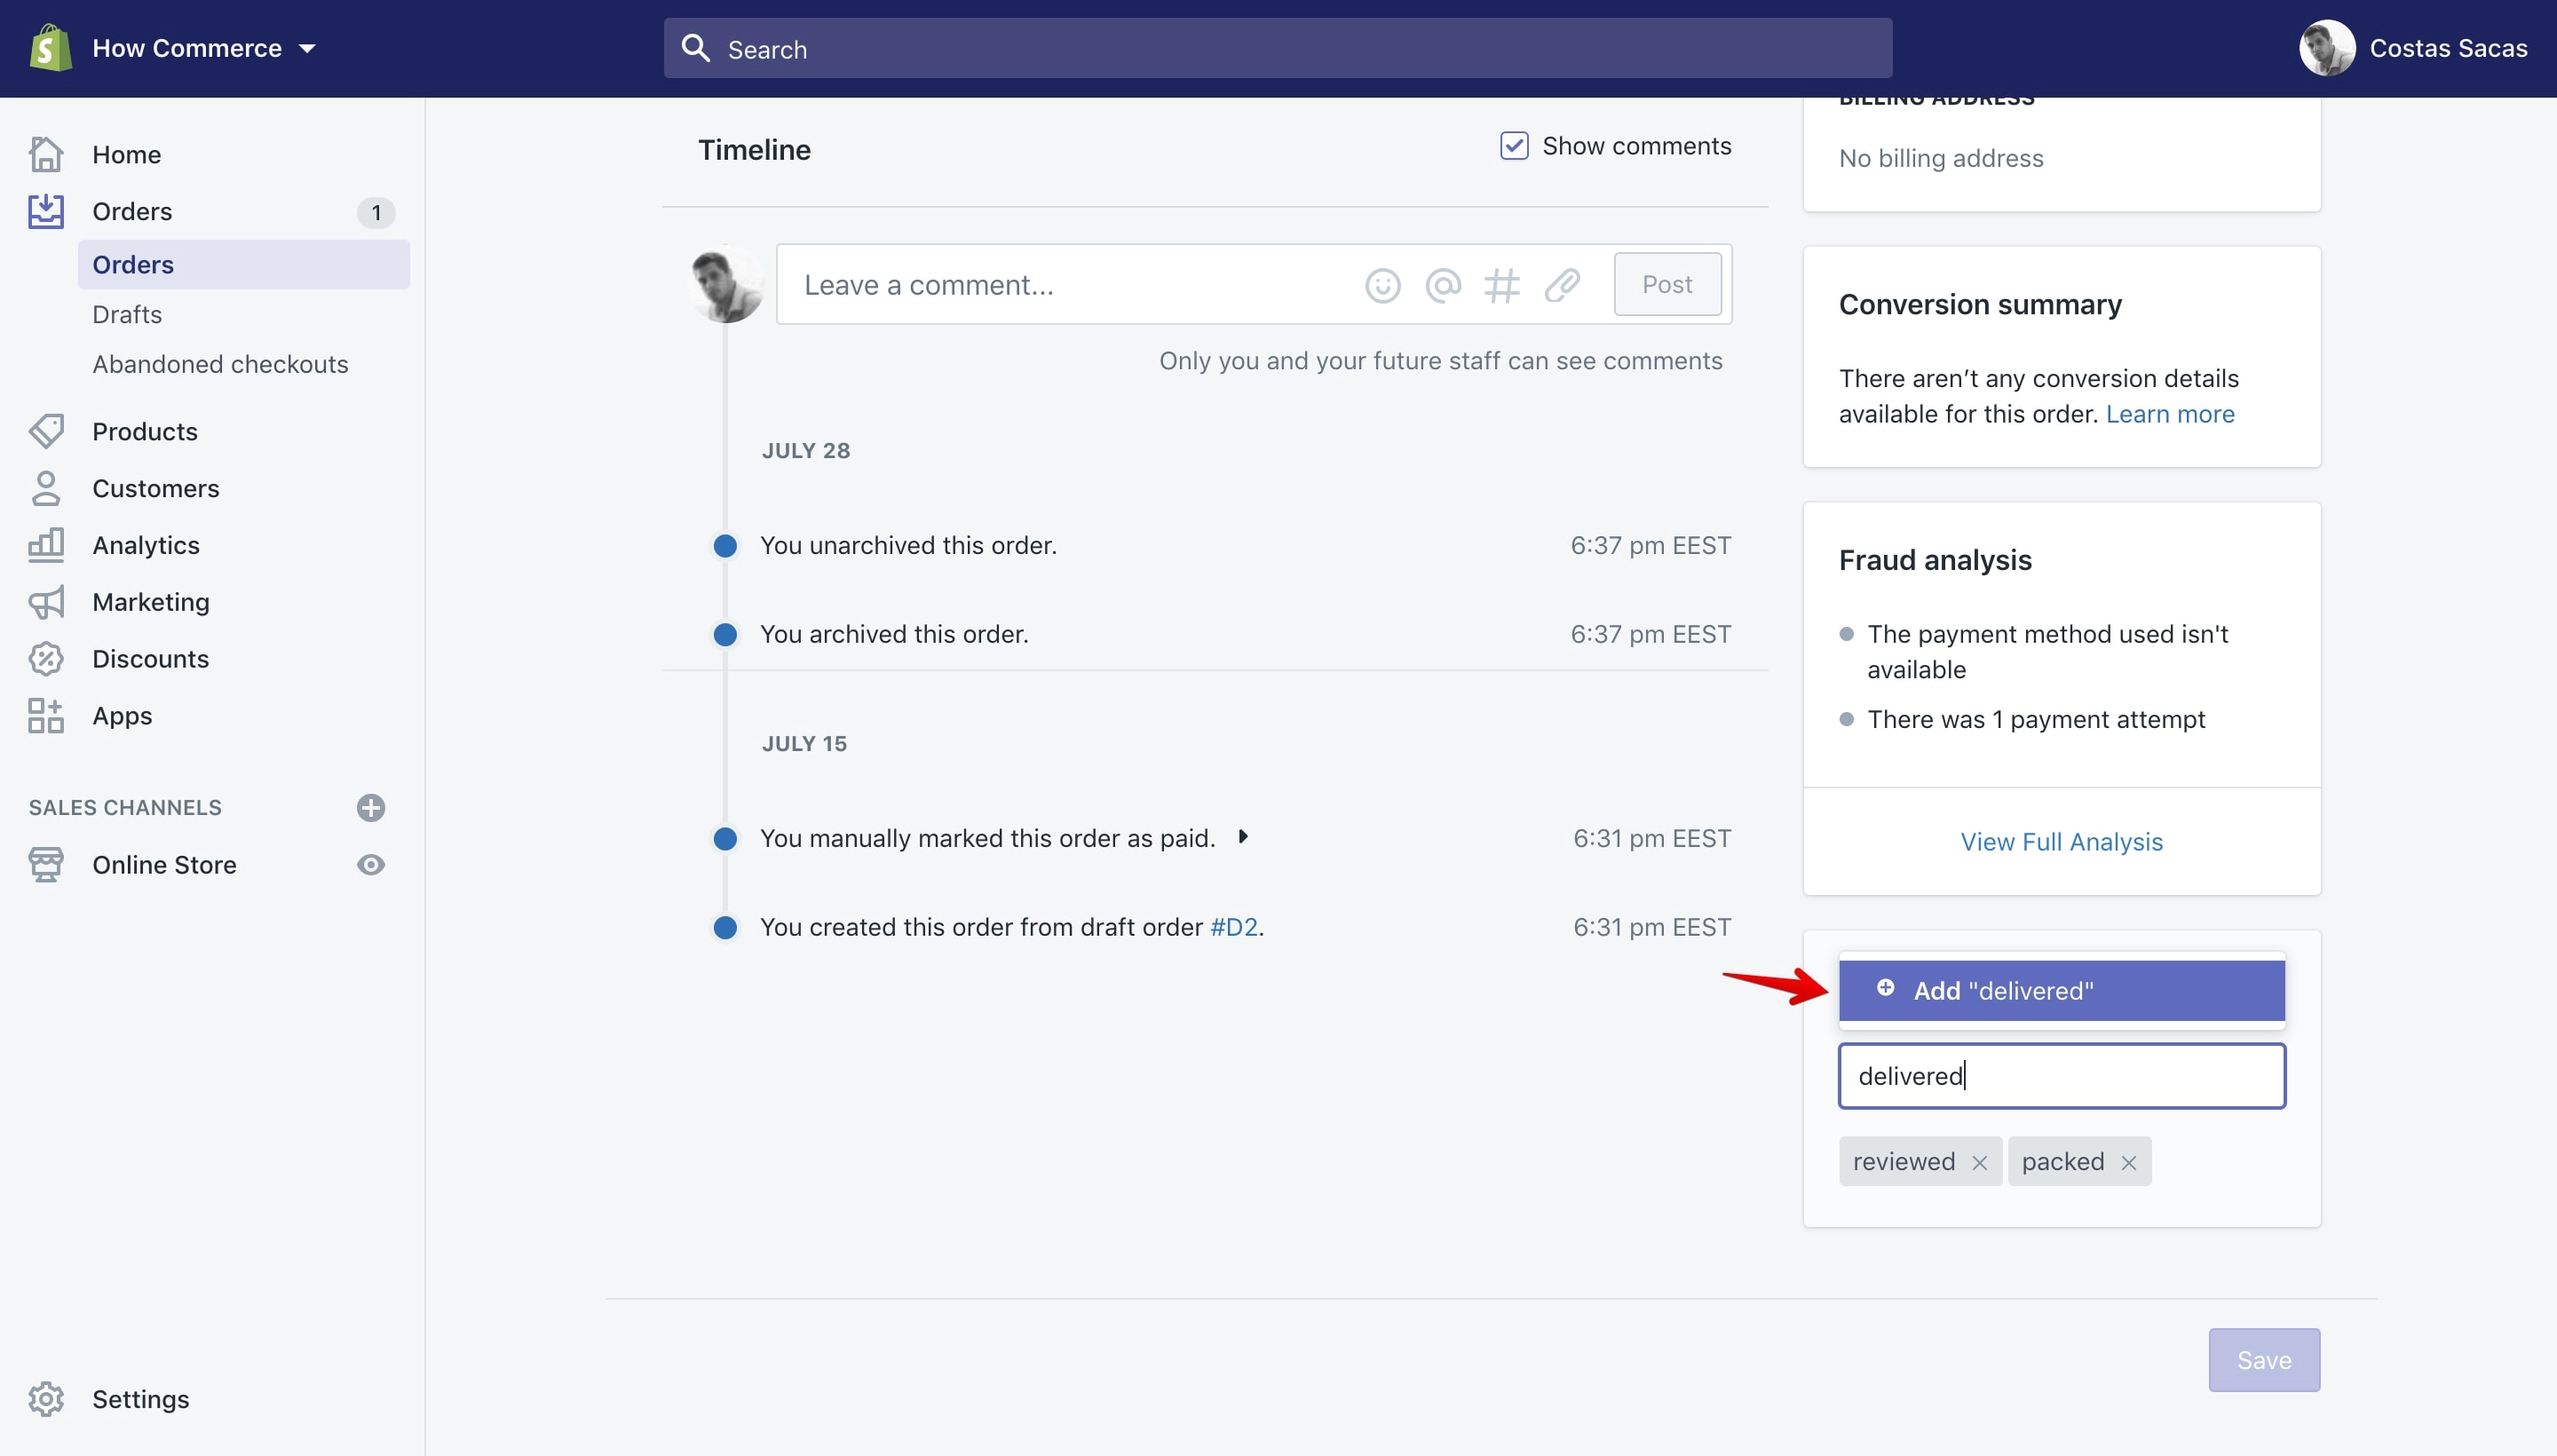Screen dimensions: 2557x1456
Task: Click timeline marker for unarchived order
Action: pyautogui.click(x=725, y=546)
